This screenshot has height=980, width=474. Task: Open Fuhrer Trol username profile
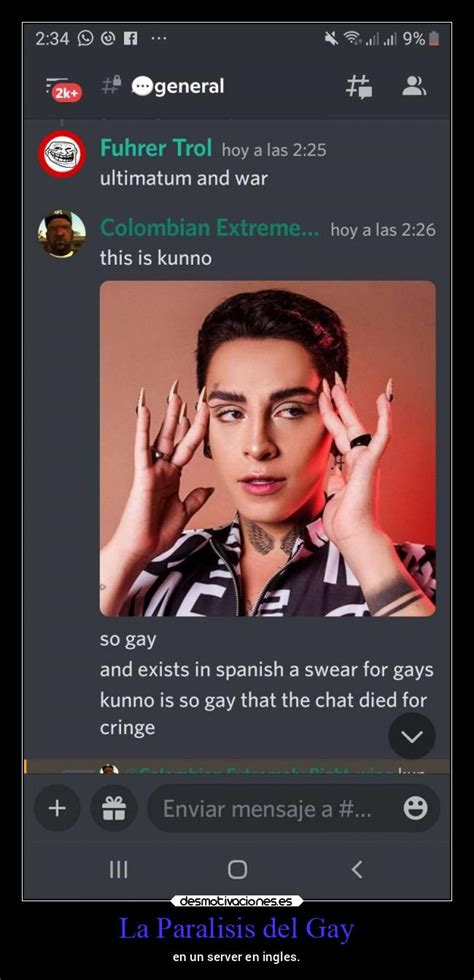coord(156,148)
